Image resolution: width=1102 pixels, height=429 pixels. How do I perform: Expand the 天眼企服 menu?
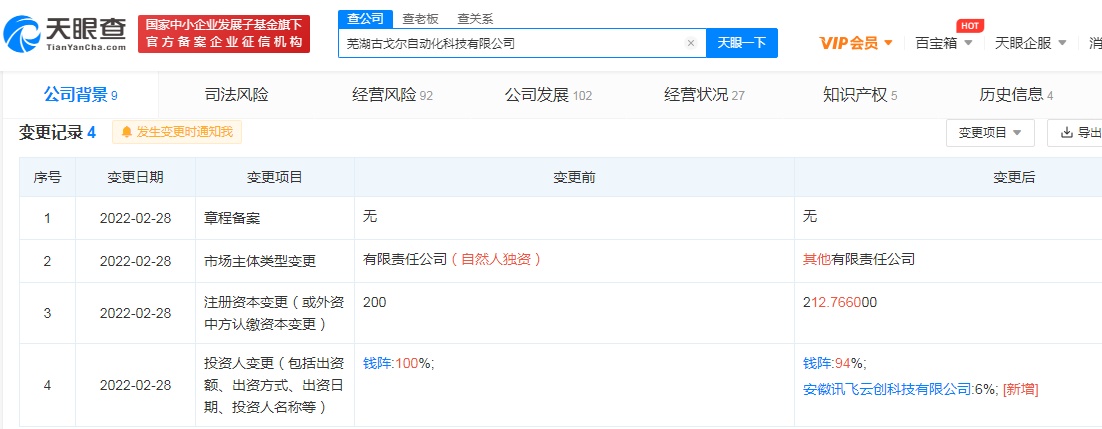pos(1030,43)
